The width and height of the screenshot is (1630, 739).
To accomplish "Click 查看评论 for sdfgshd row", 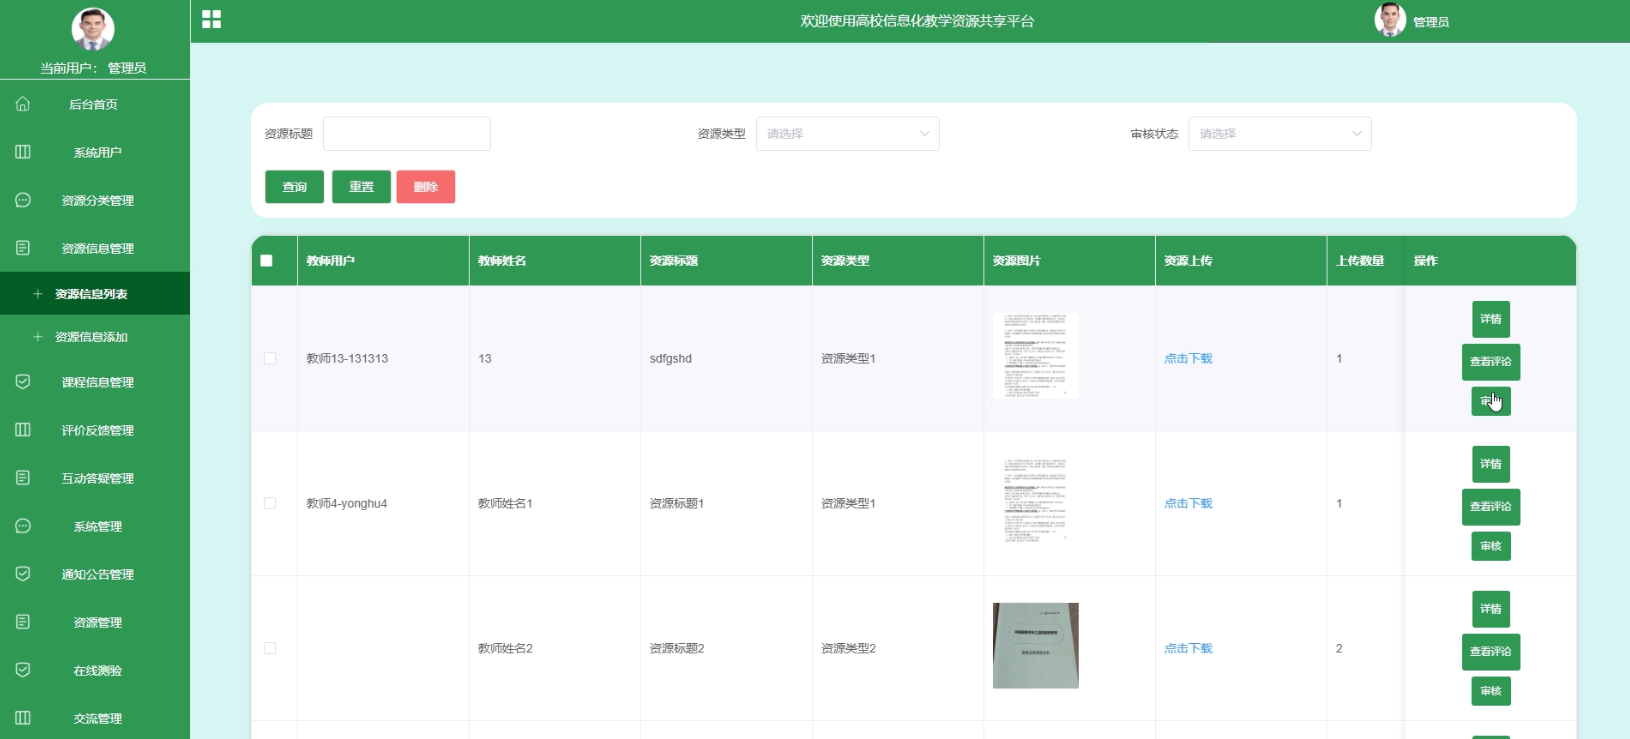I will click(1491, 362).
